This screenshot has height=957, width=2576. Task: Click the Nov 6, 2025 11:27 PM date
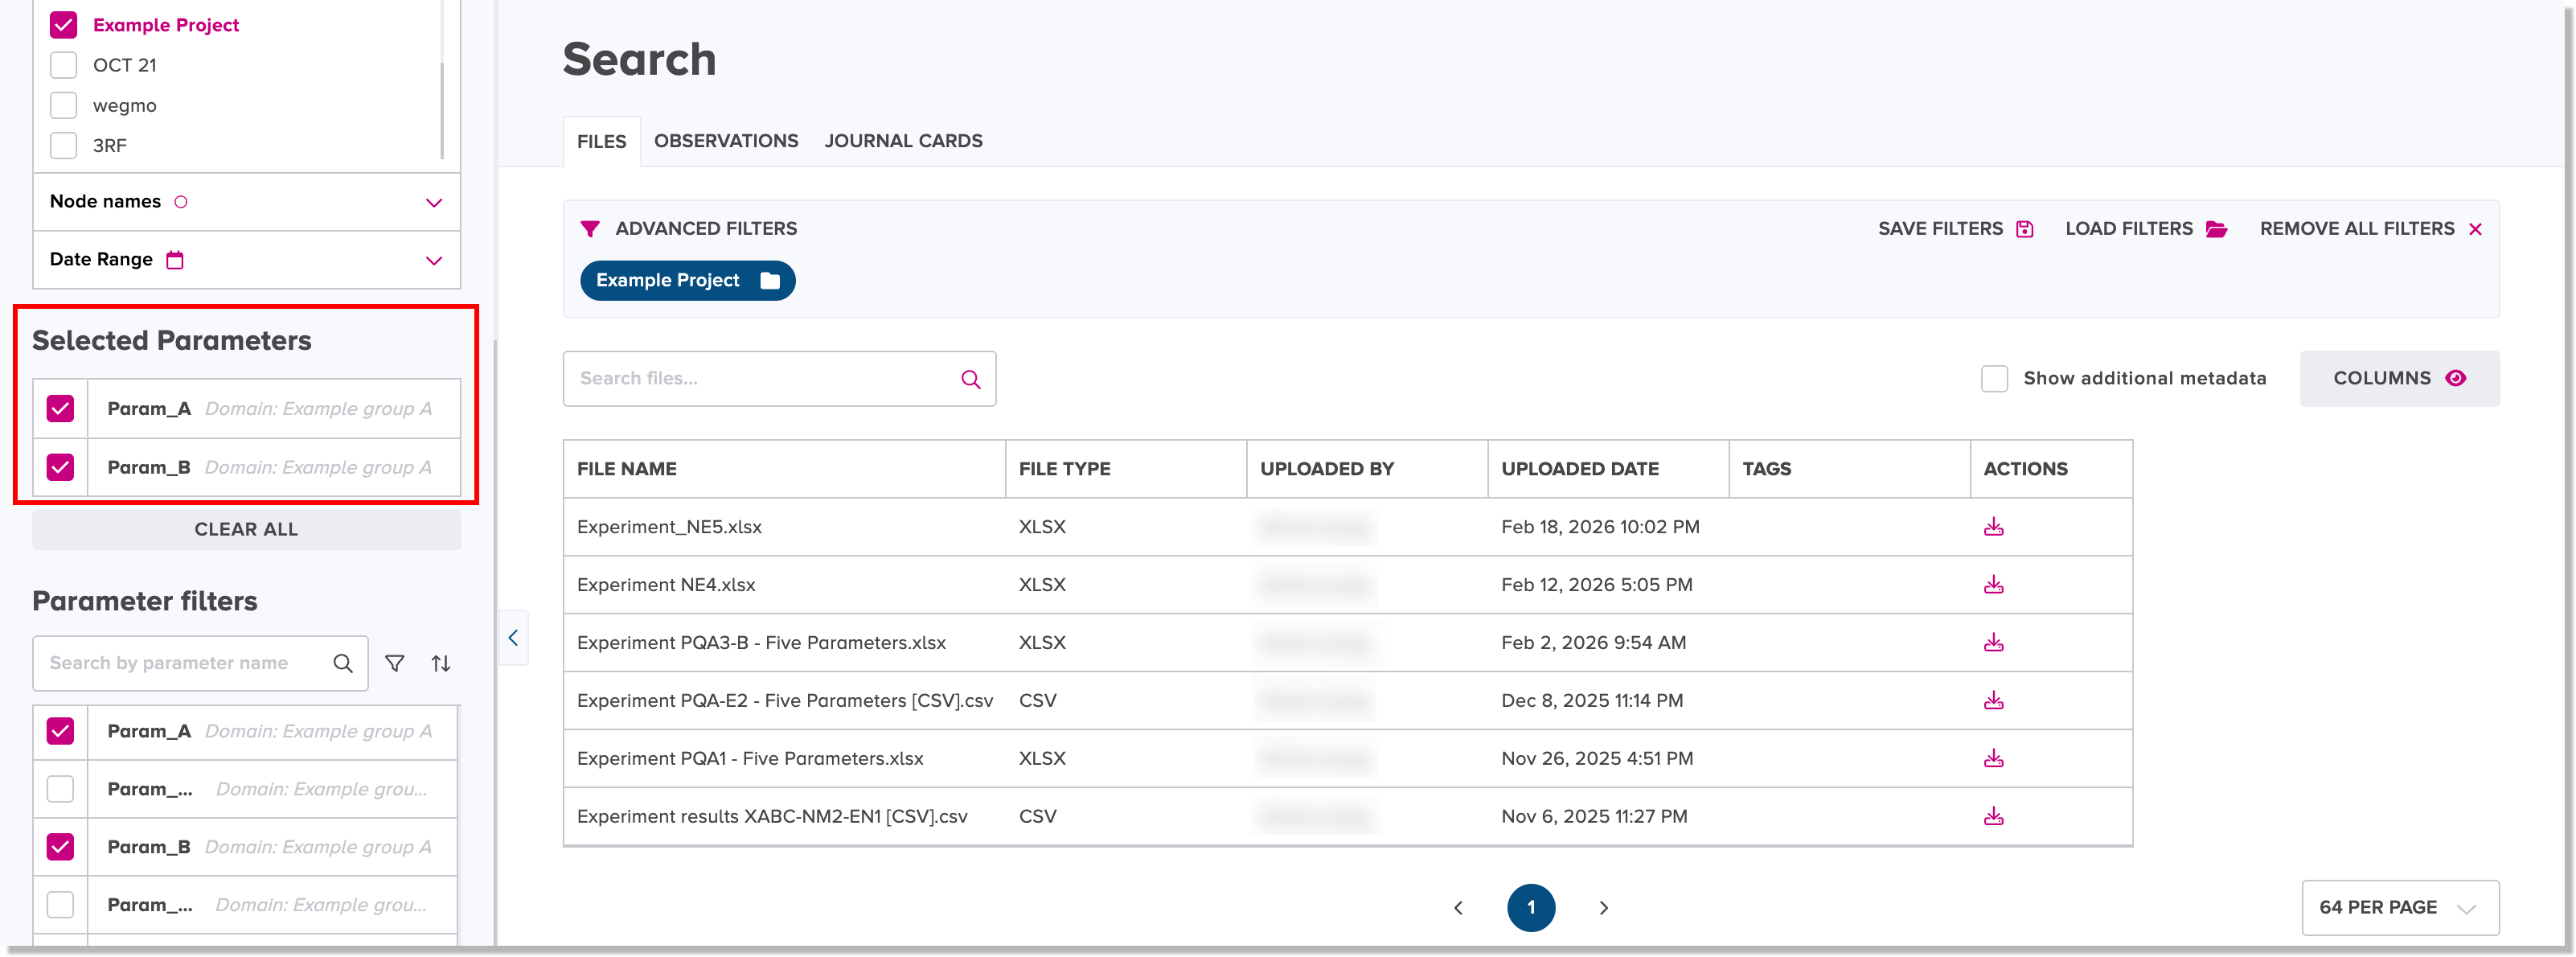point(1594,817)
